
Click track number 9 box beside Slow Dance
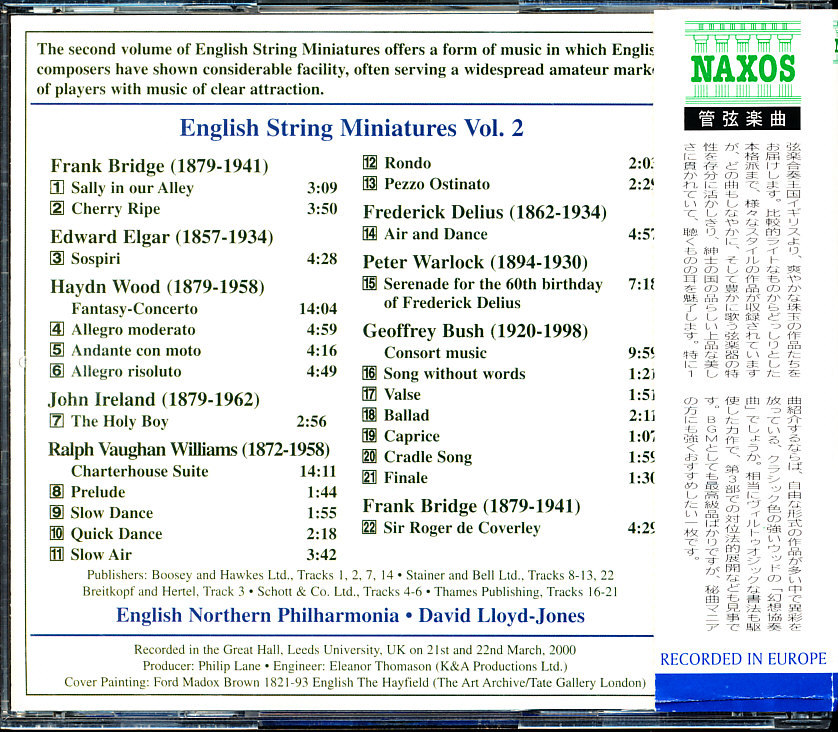click(x=57, y=512)
